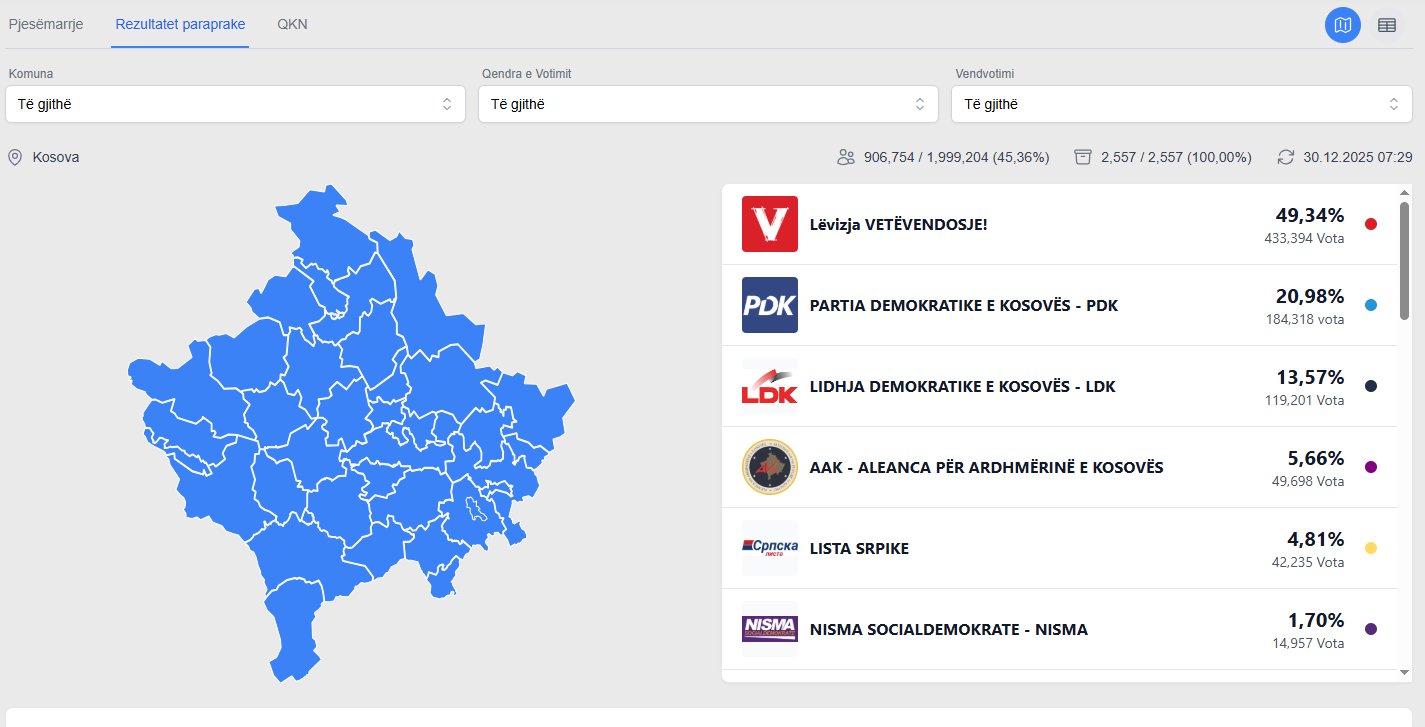The height and width of the screenshot is (727, 1425).
Task: Click the refresh timestamp icon
Action: (x=1286, y=157)
